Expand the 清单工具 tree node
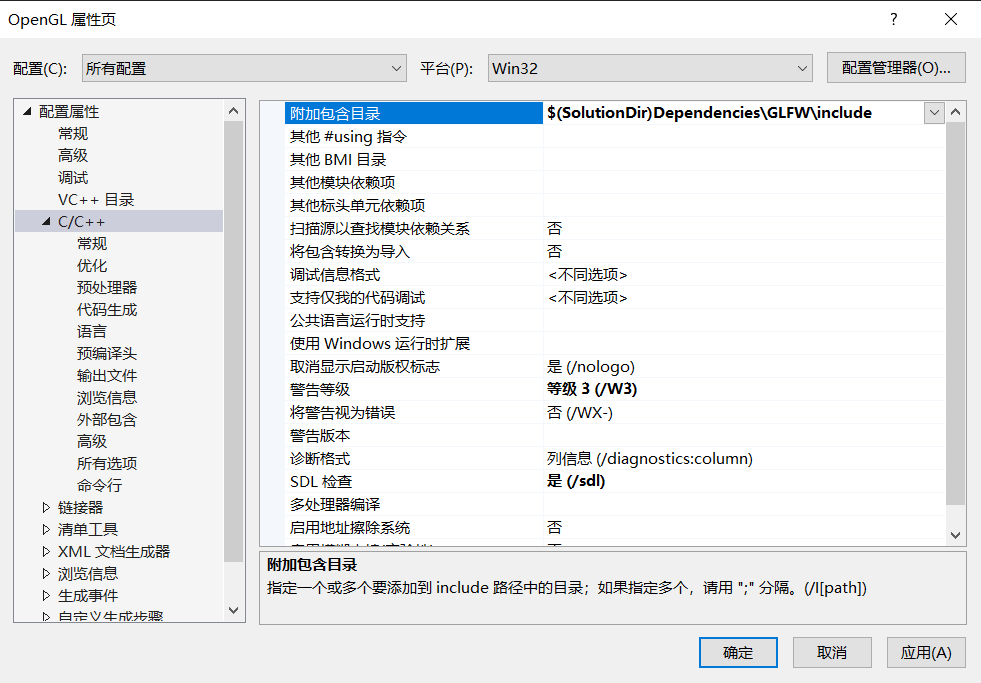Viewport: 981px width, 683px height. click(46, 530)
